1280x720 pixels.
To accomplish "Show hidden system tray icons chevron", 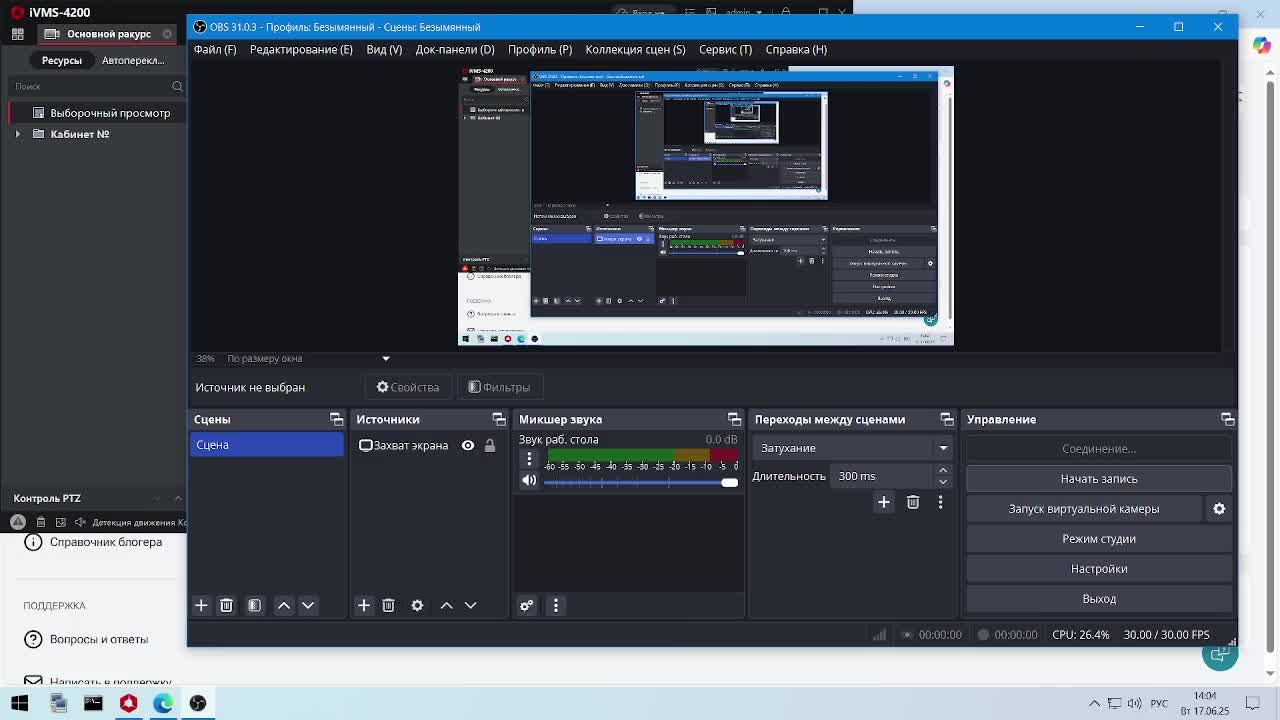I will click(1094, 703).
